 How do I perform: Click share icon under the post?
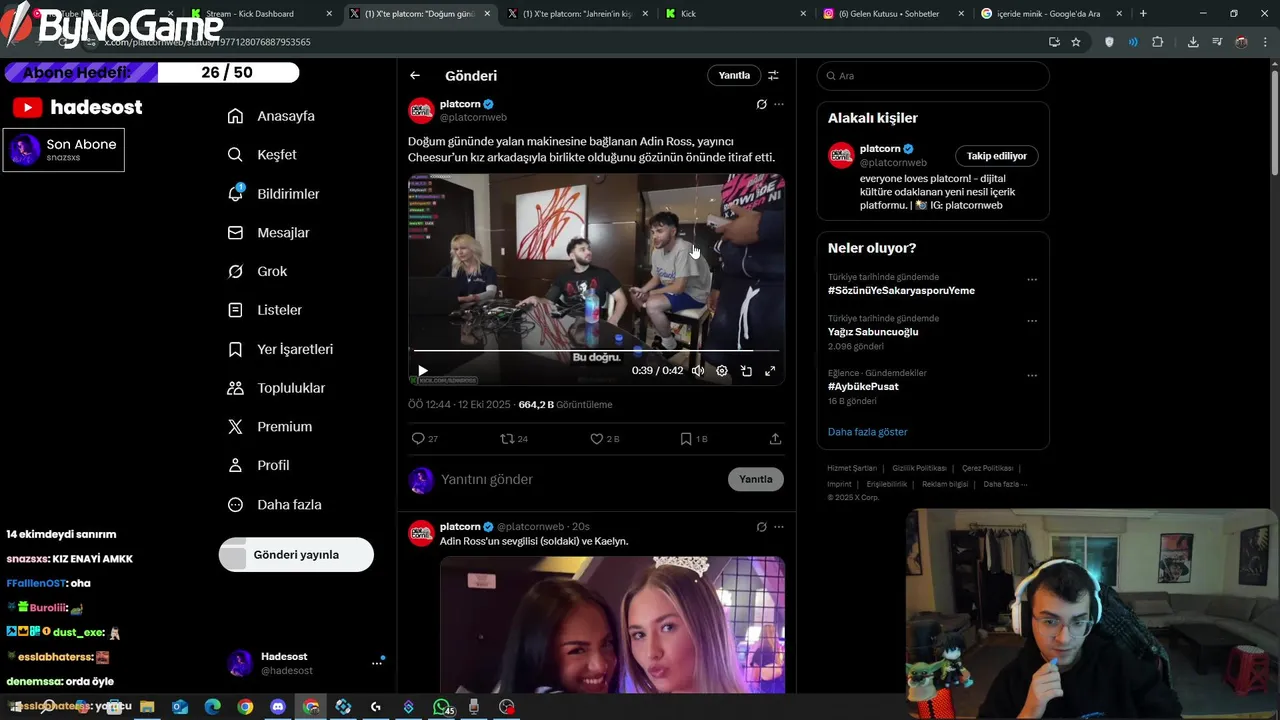point(775,439)
